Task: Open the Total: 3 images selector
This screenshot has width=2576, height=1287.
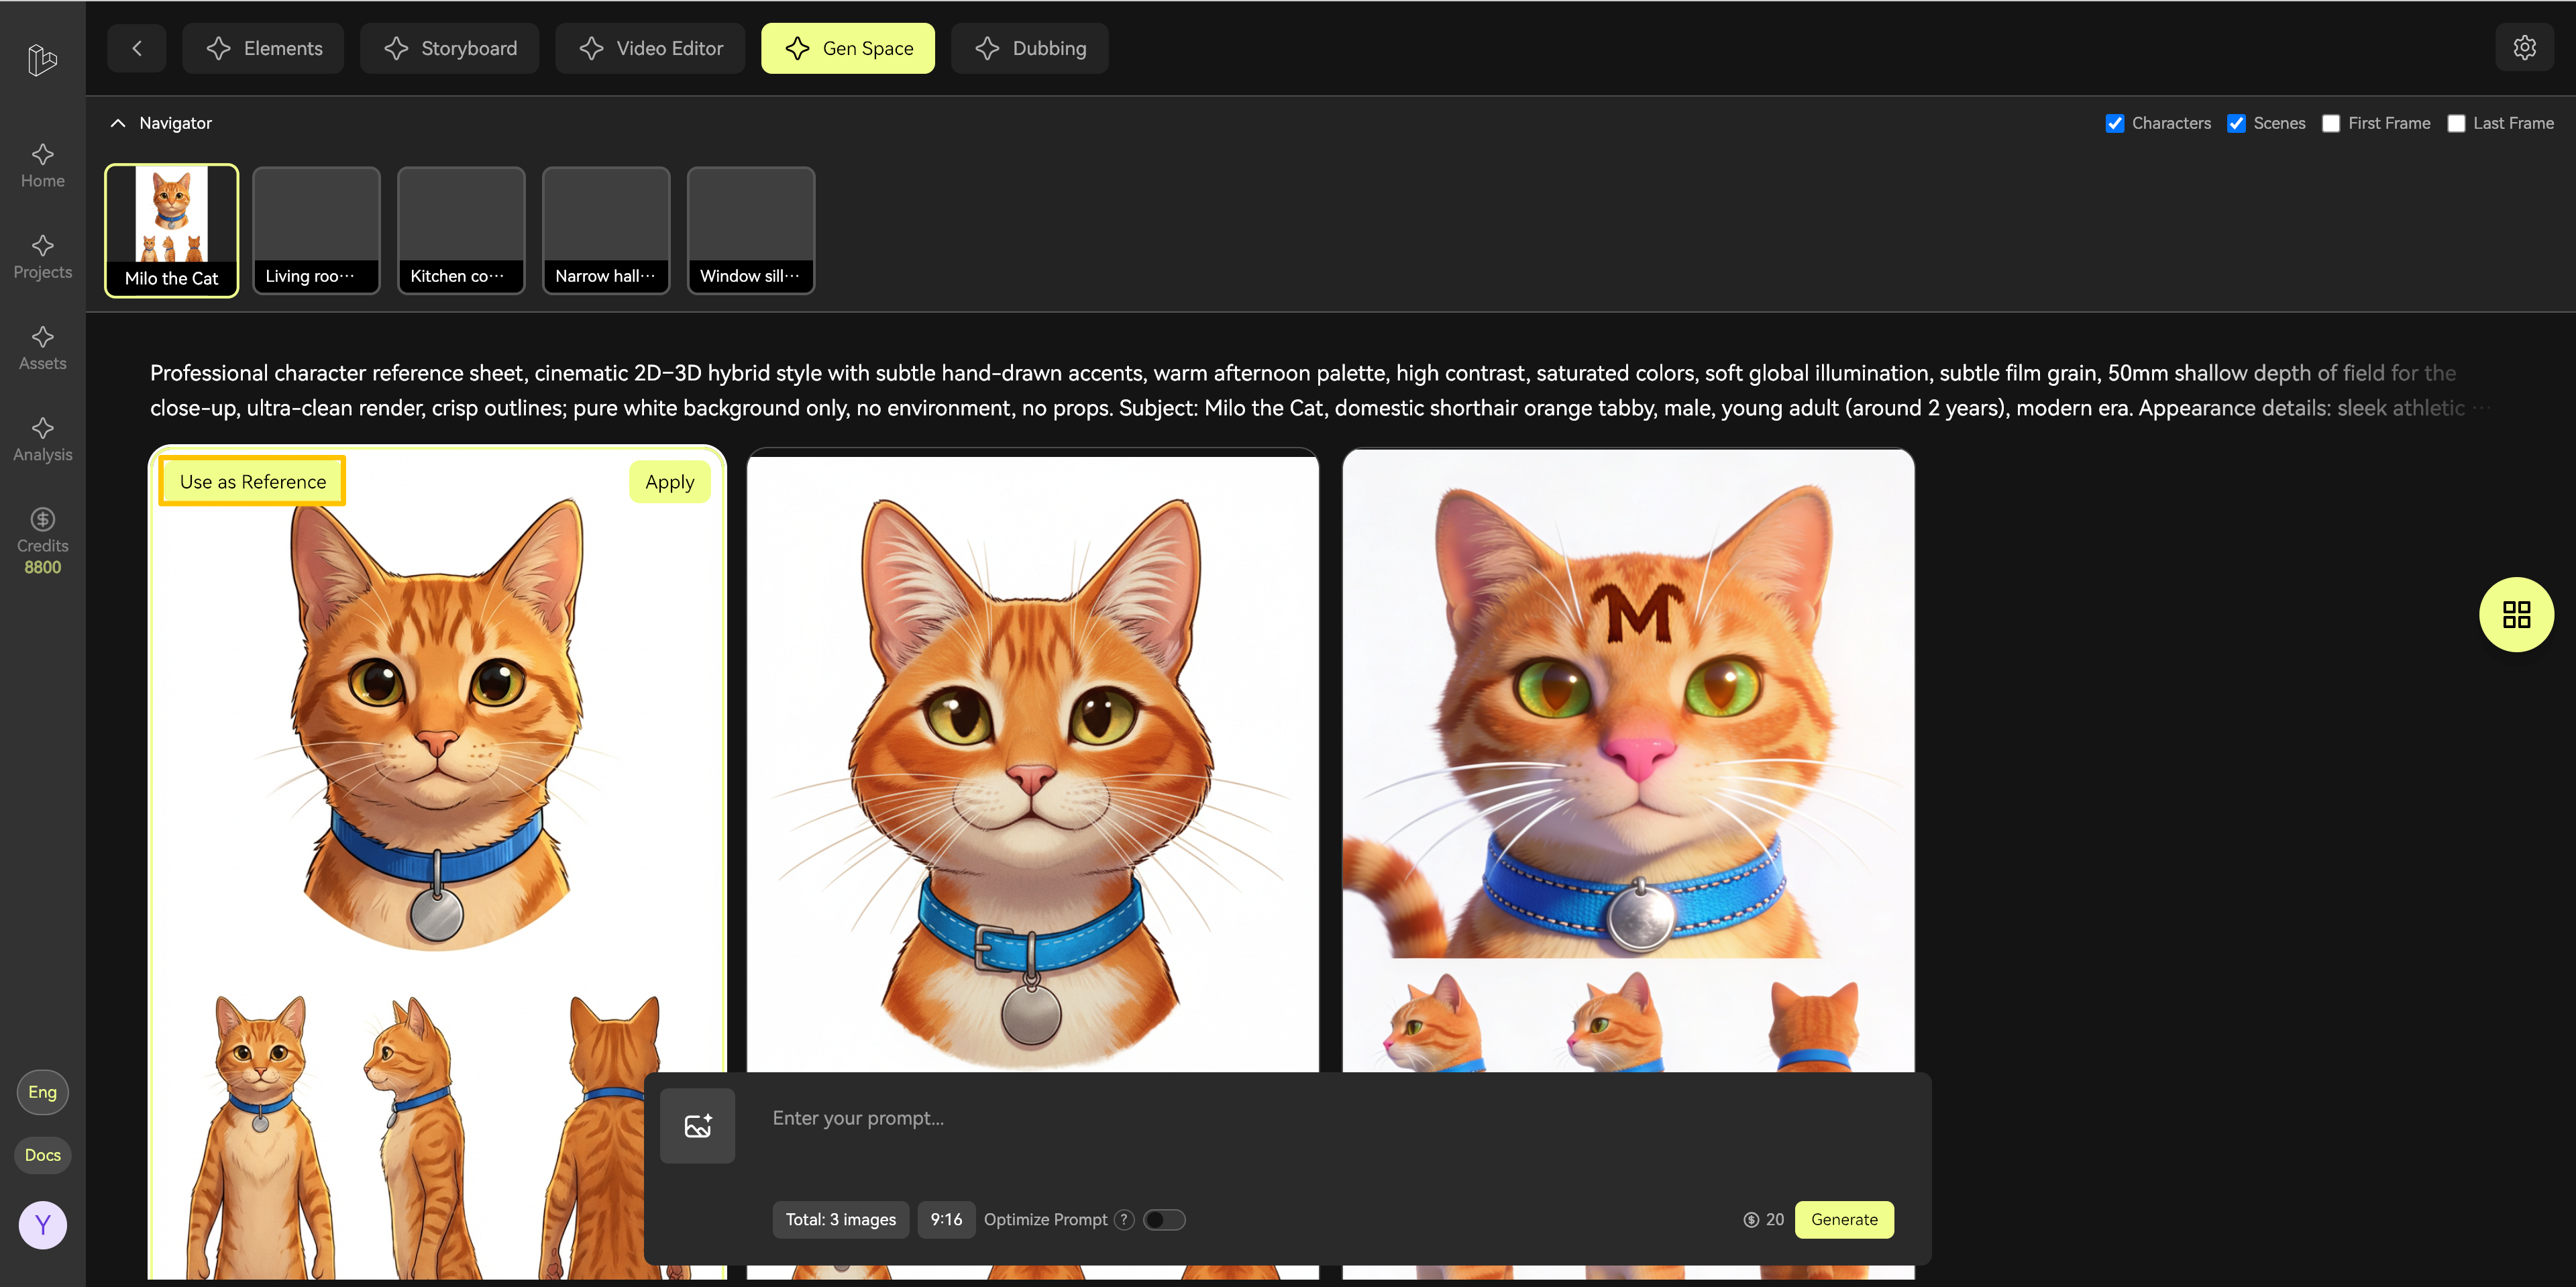Action: [x=840, y=1219]
